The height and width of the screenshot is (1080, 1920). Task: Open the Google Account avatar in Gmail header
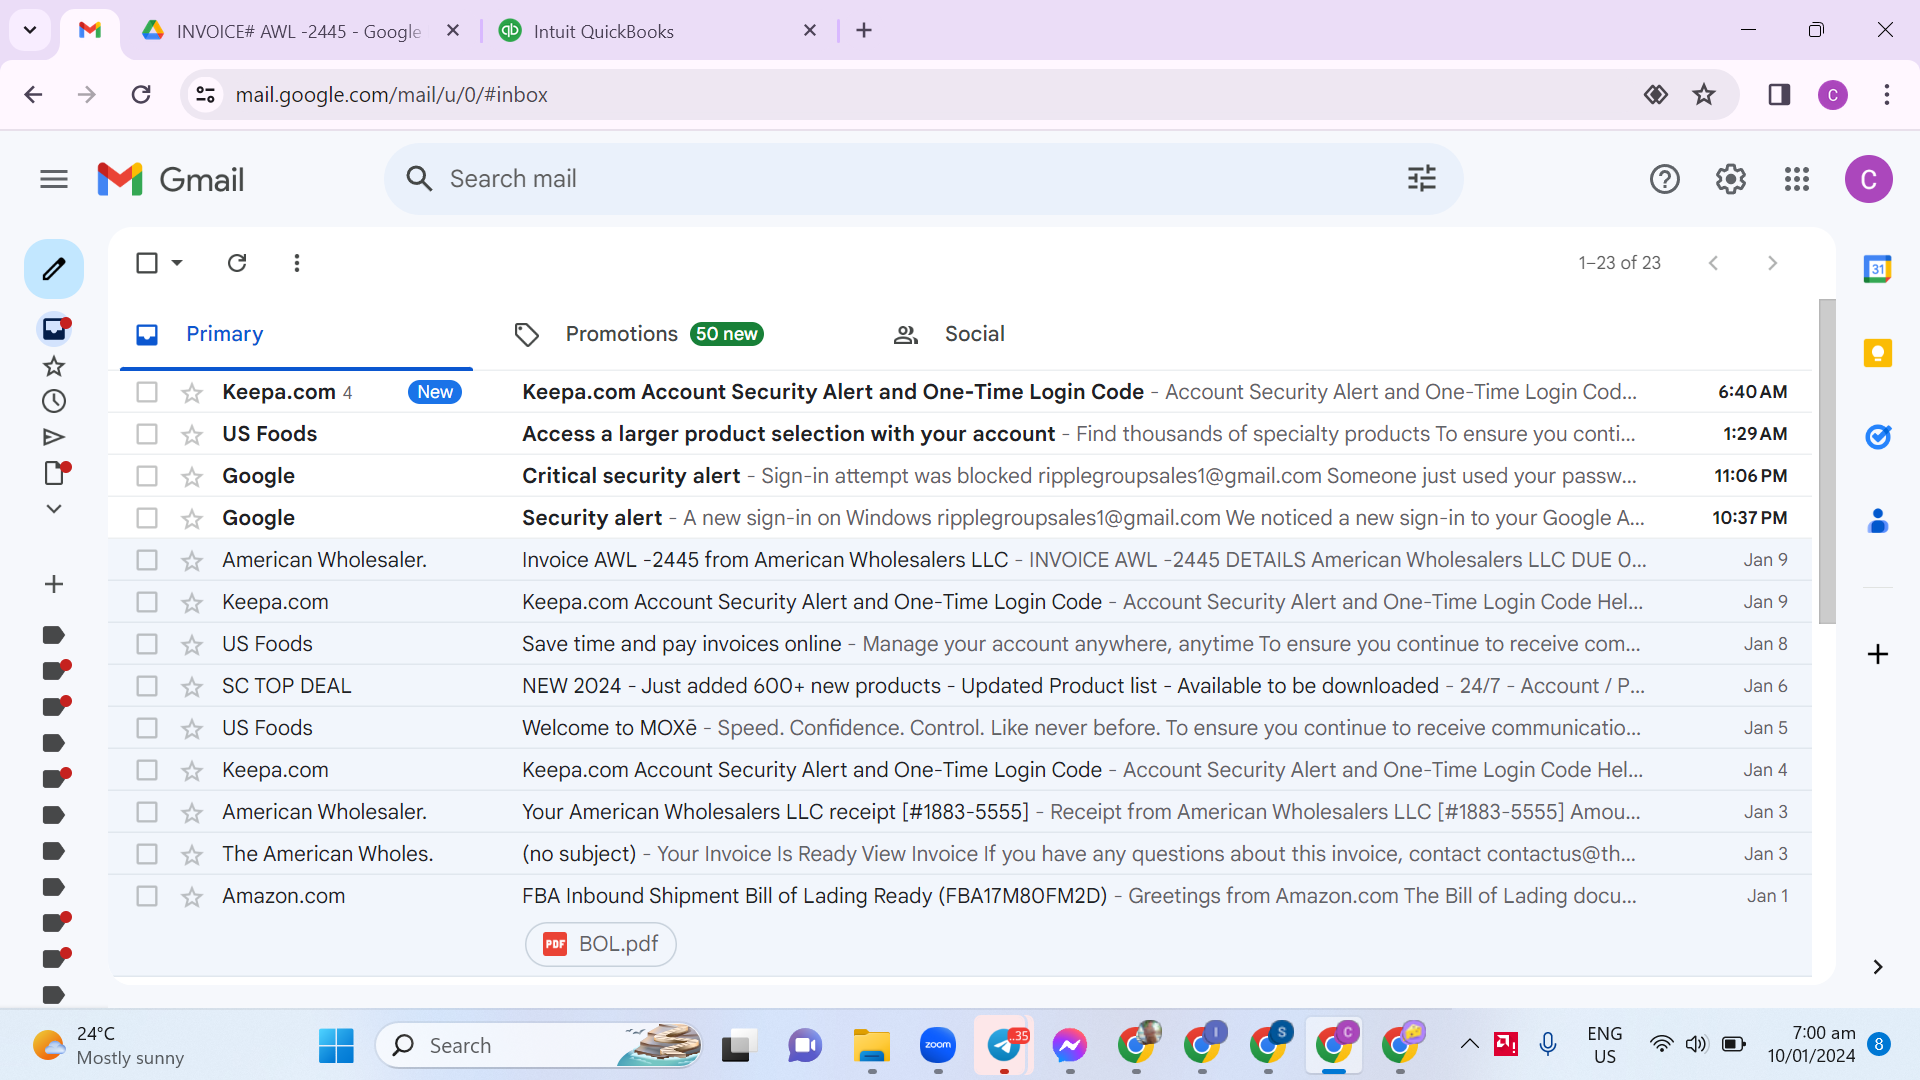[x=1869, y=179]
